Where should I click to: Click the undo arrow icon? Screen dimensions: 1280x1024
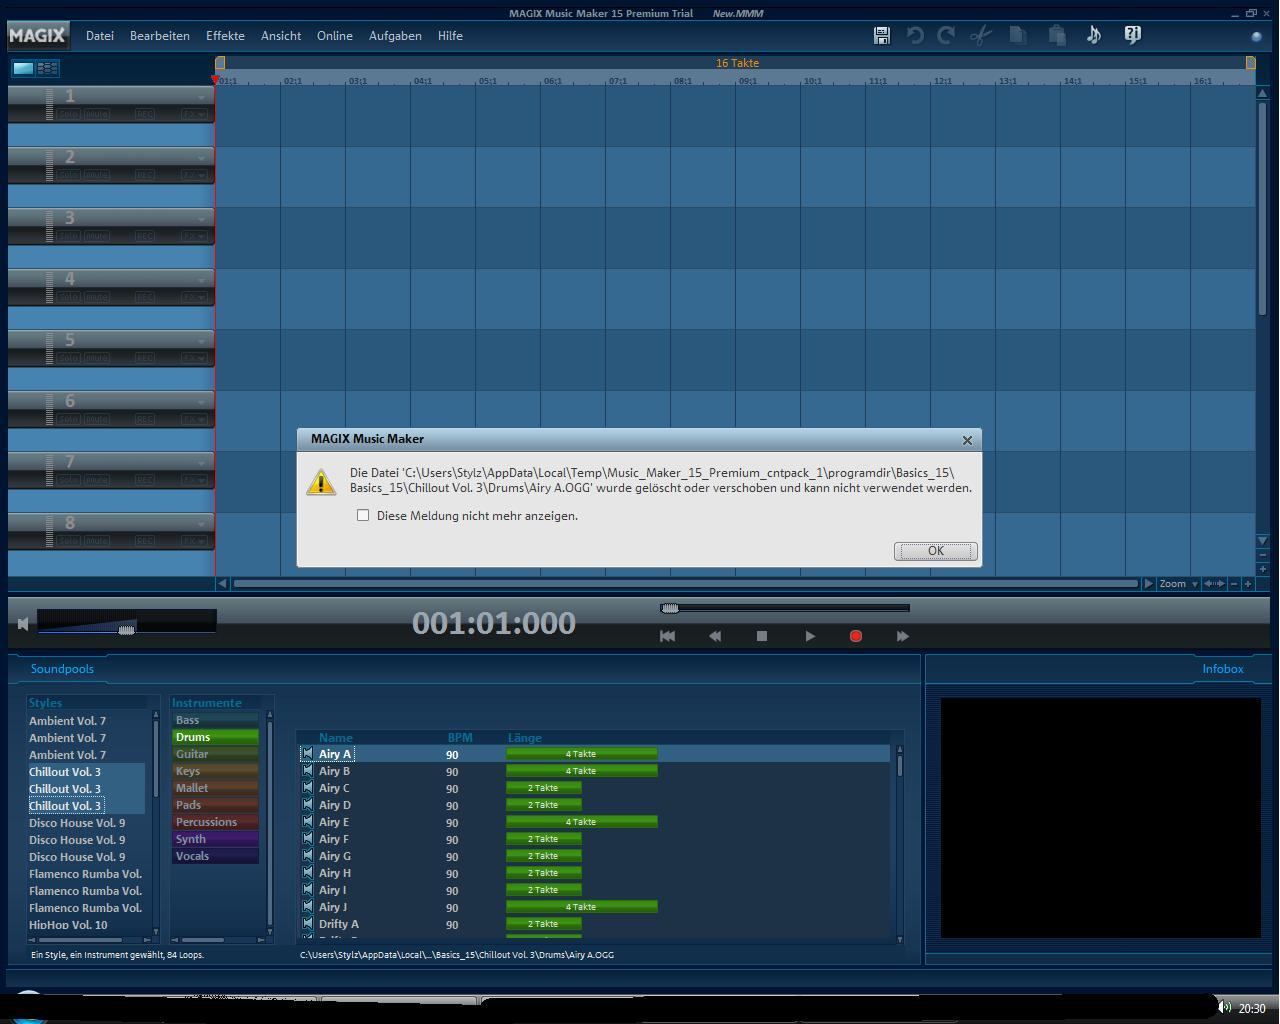(x=914, y=35)
